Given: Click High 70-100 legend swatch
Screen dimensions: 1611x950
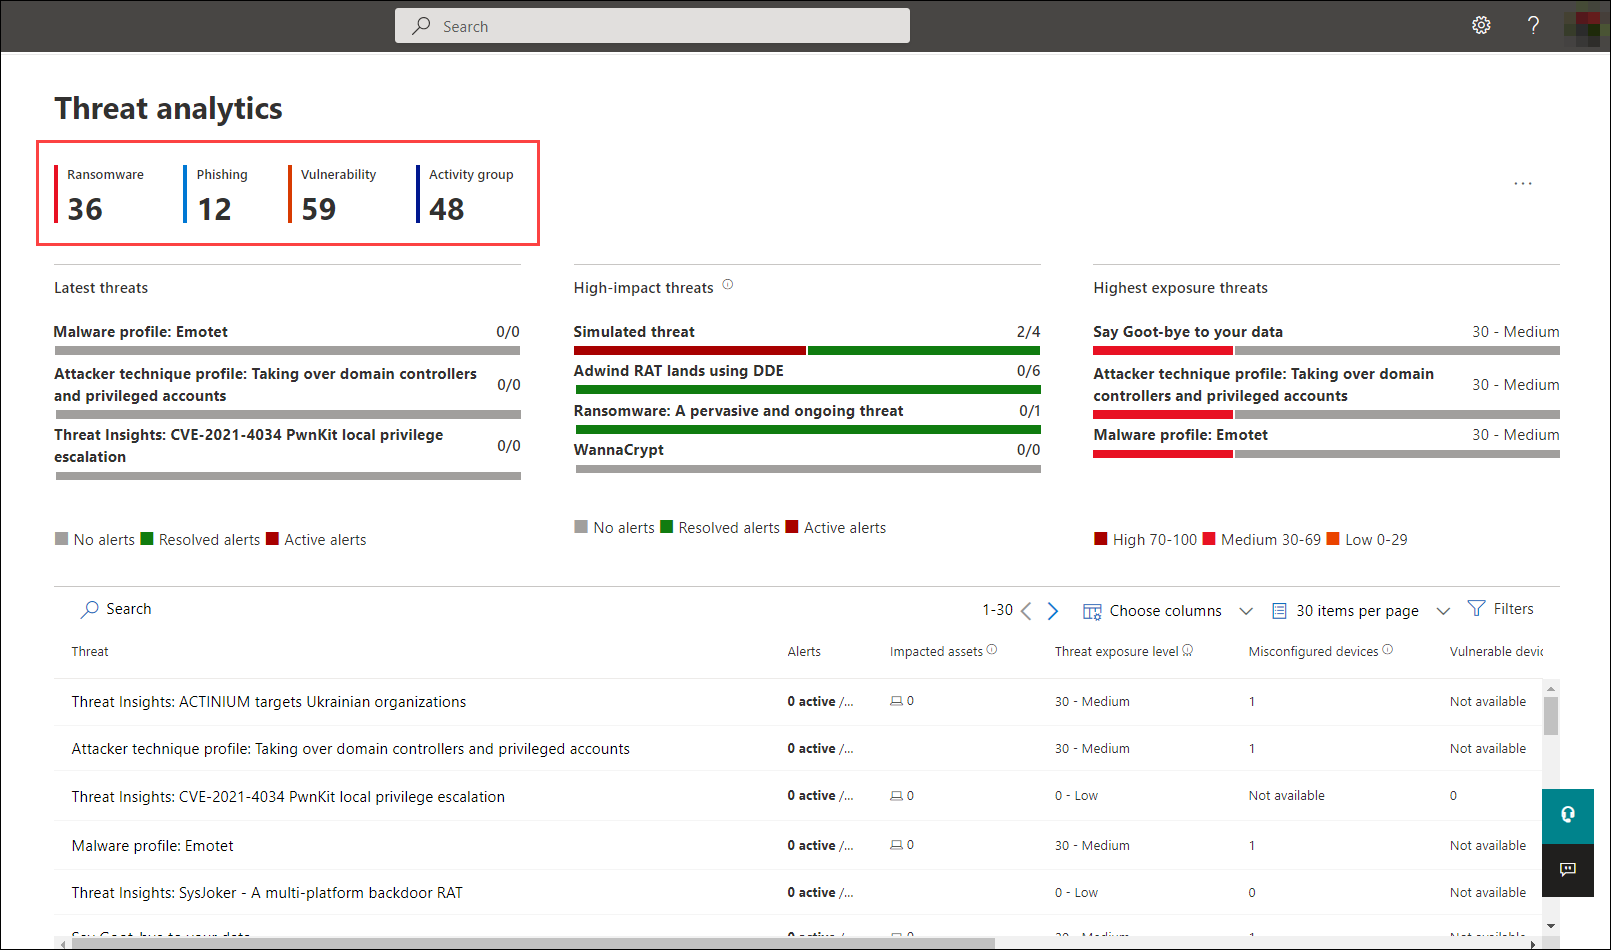Looking at the screenshot, I should tap(1101, 539).
